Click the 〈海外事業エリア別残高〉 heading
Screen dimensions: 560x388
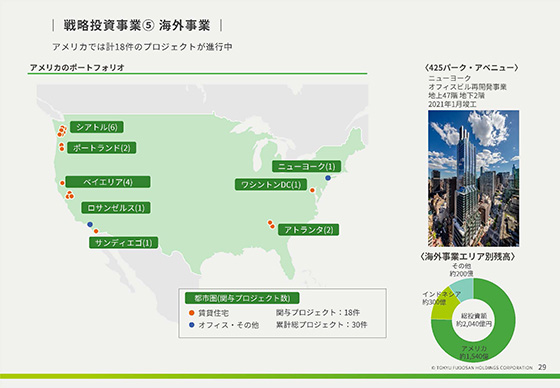(x=468, y=257)
